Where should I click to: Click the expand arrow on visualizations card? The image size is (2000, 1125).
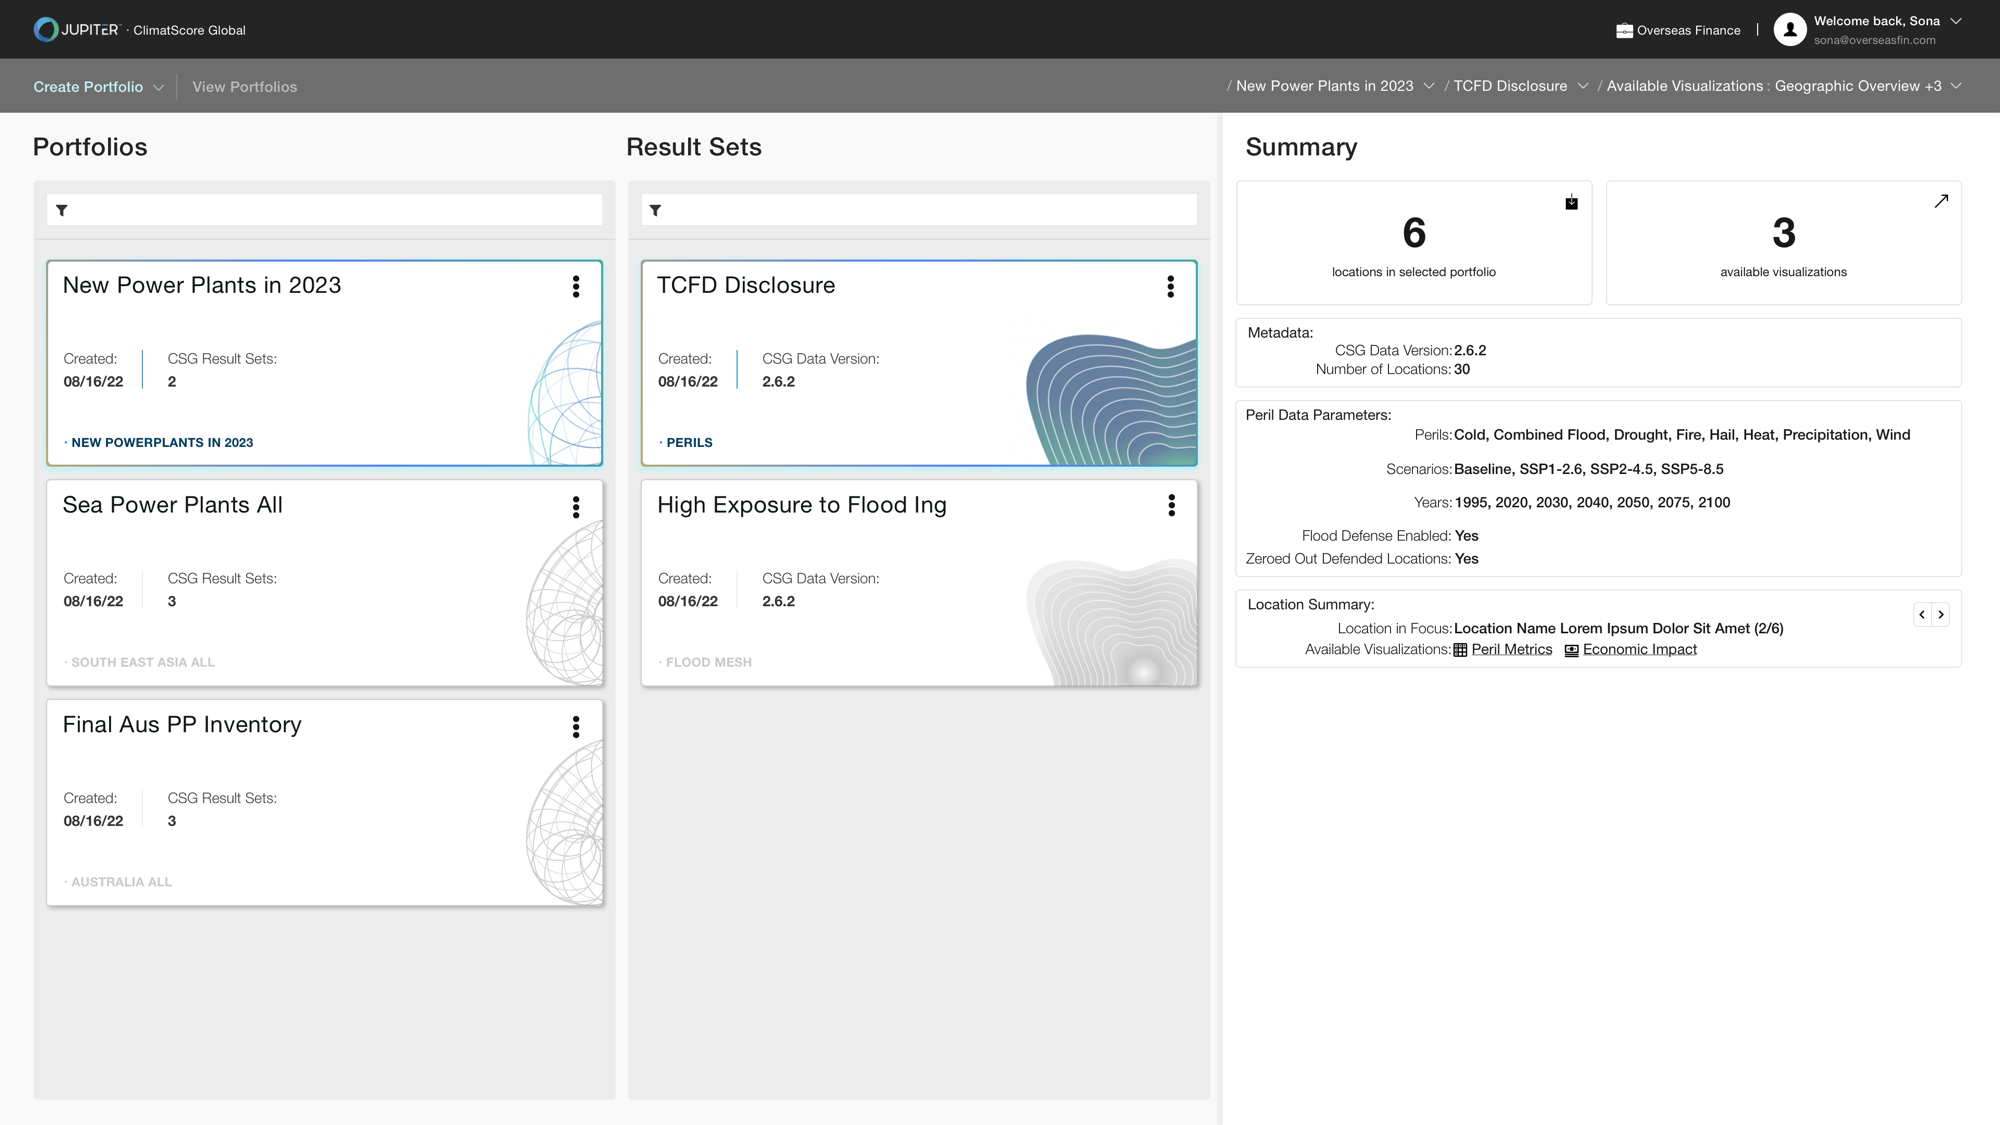click(x=1941, y=201)
